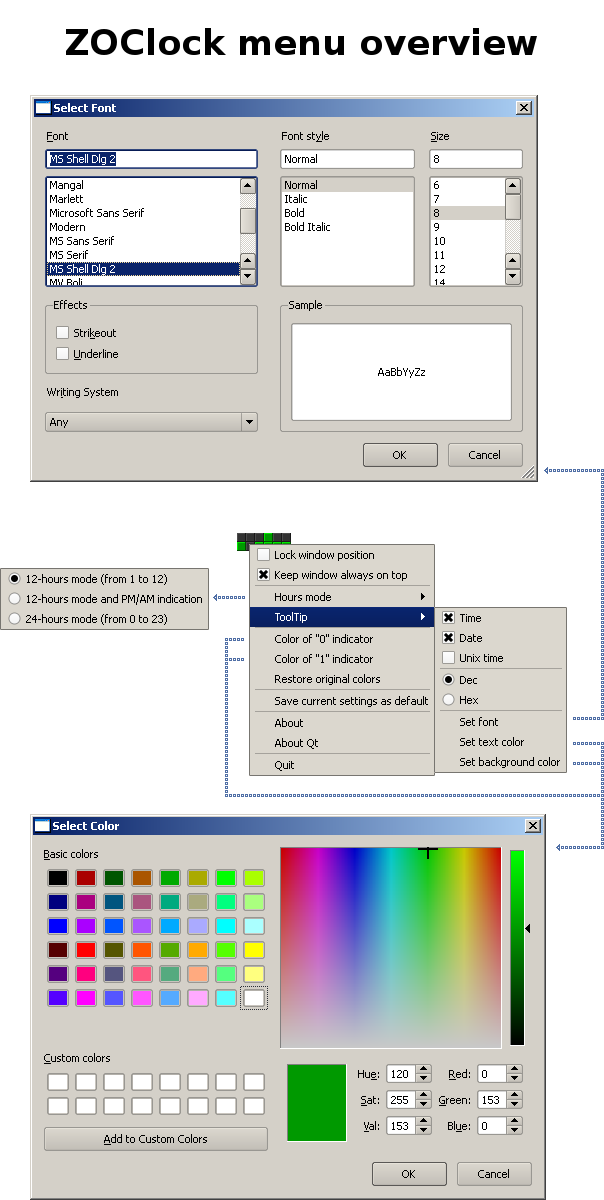
Task: Click the ZOClock green indicator widget
Action: (x=264, y=541)
